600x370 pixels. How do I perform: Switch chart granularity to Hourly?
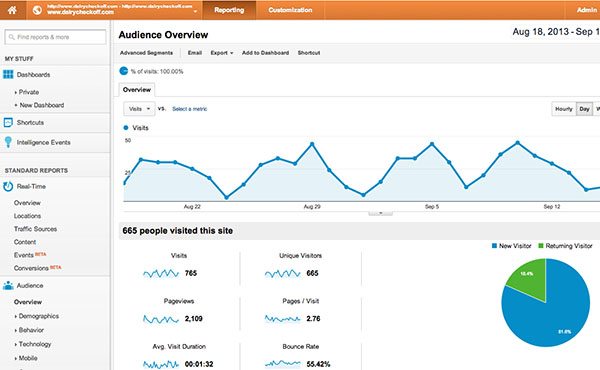tap(564, 109)
